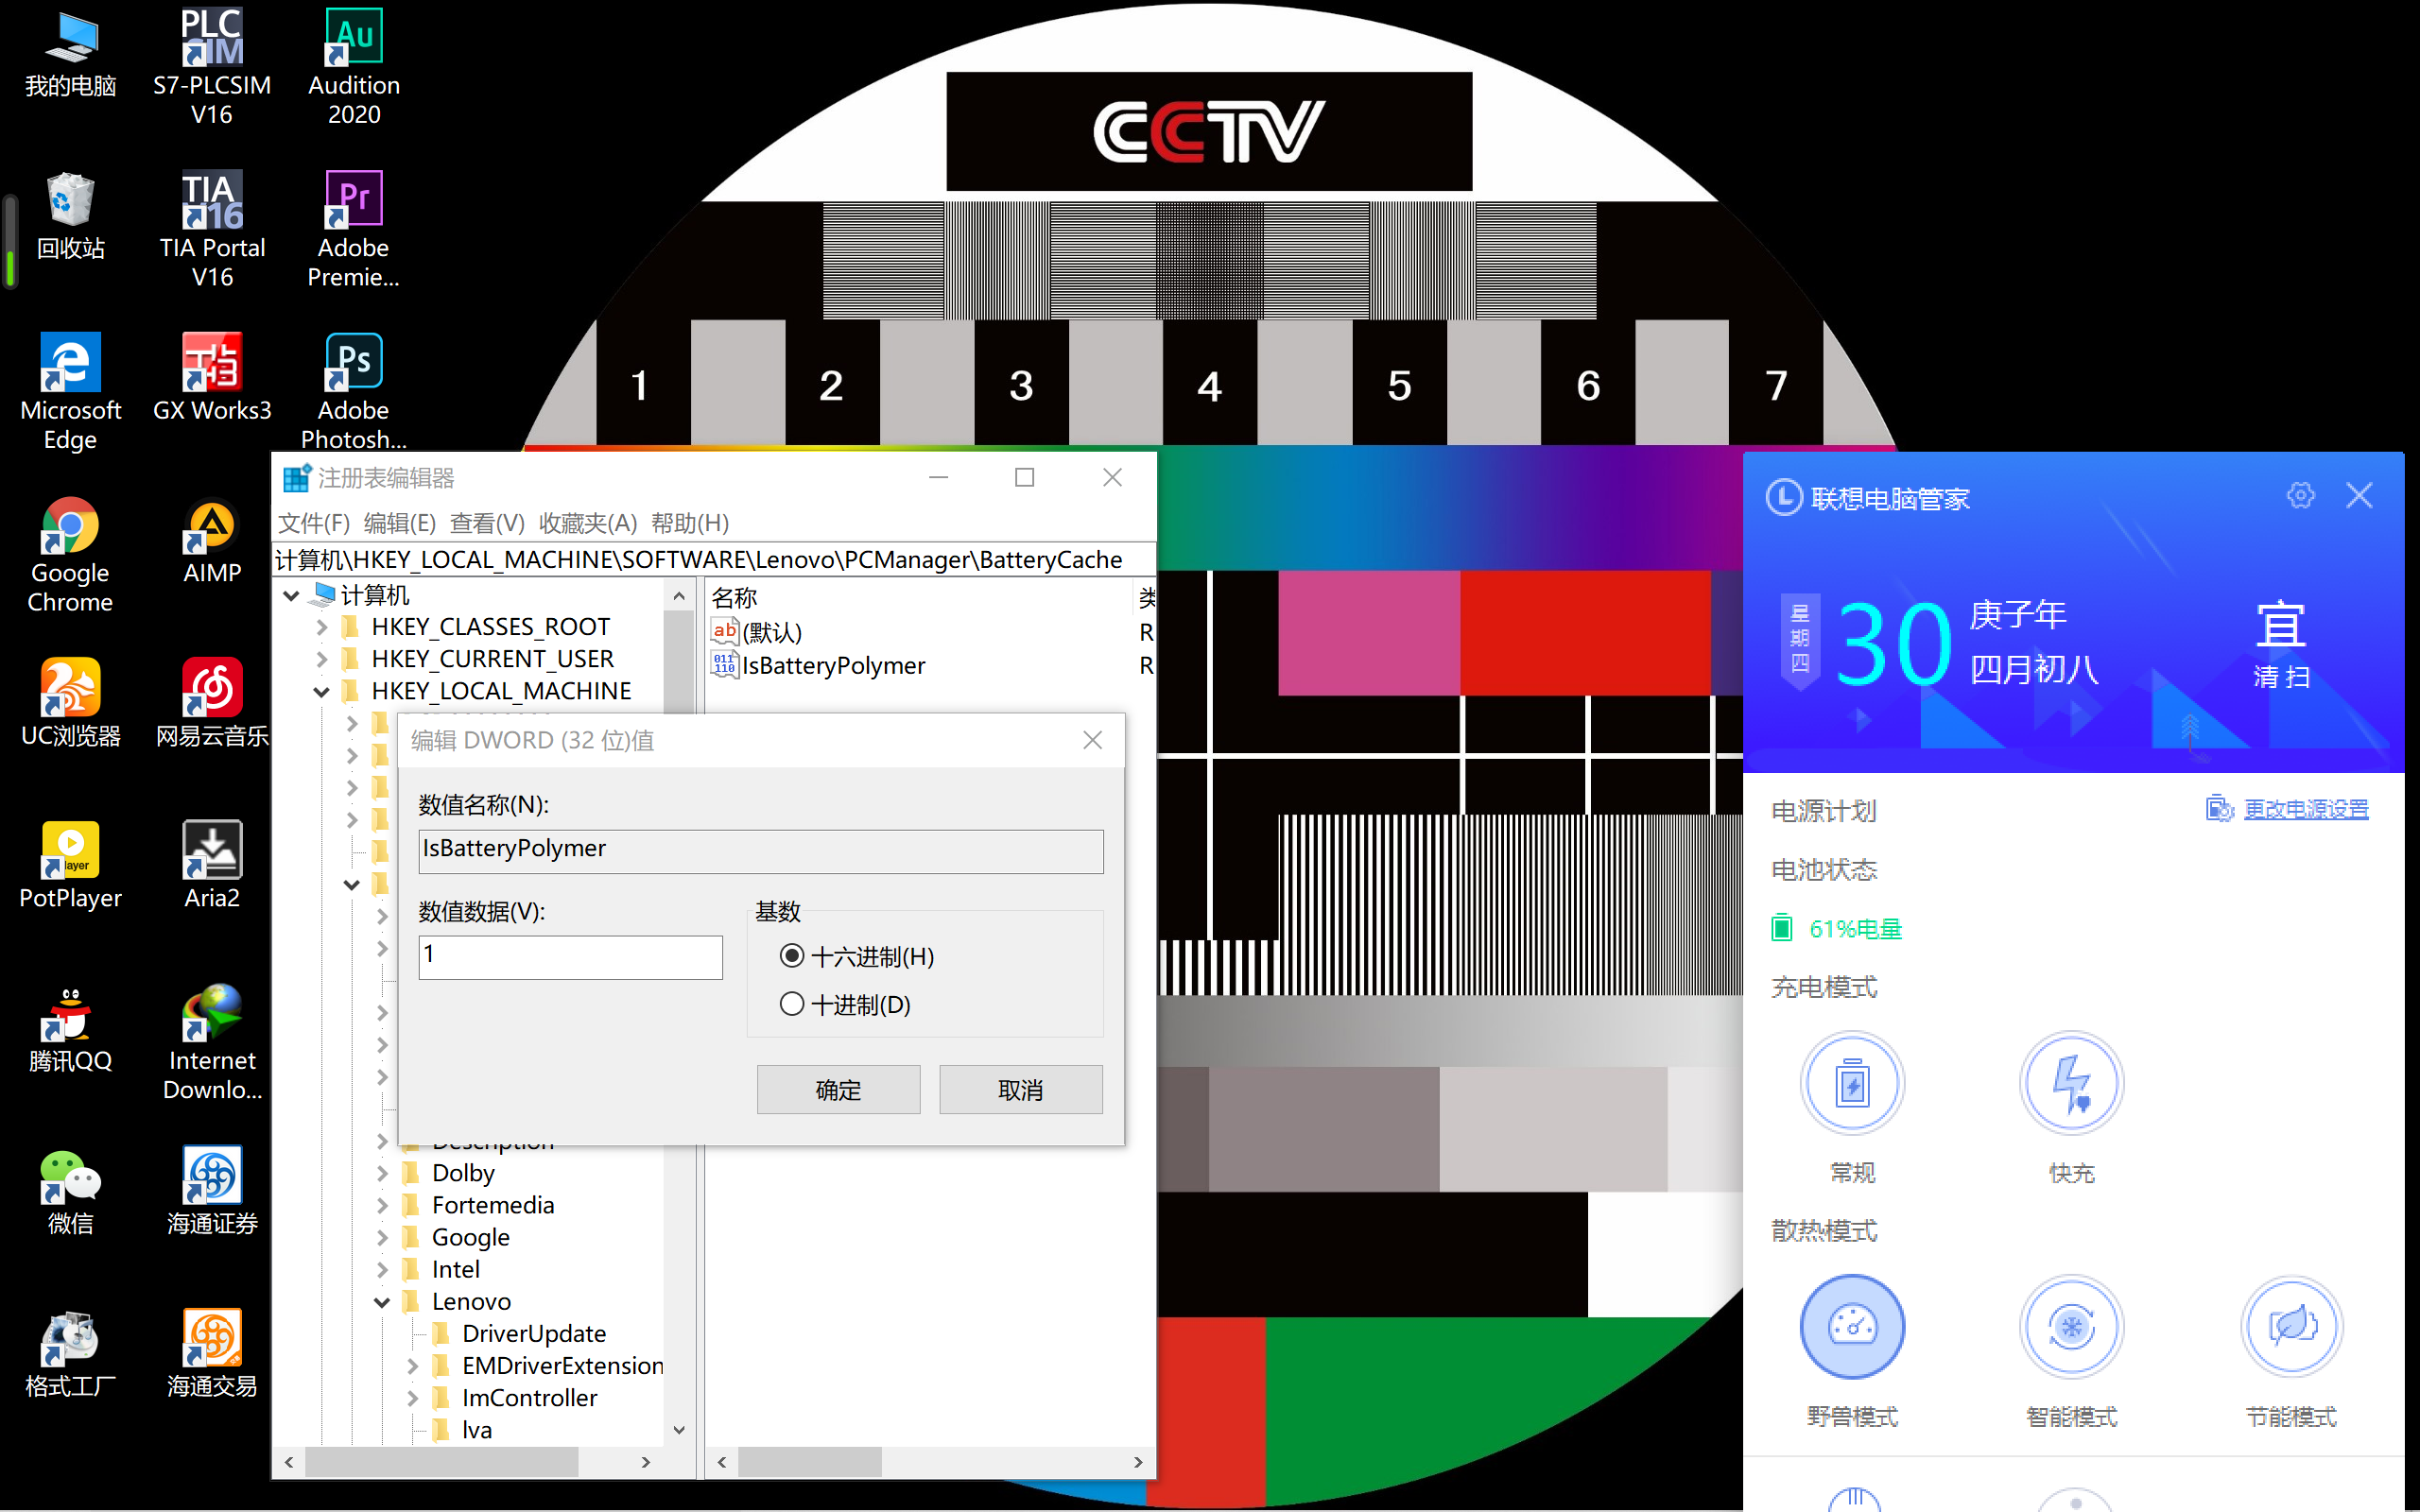Image resolution: width=2420 pixels, height=1512 pixels.
Task: Click the 数值名称 IsBatteryPolymer field
Action: [761, 851]
